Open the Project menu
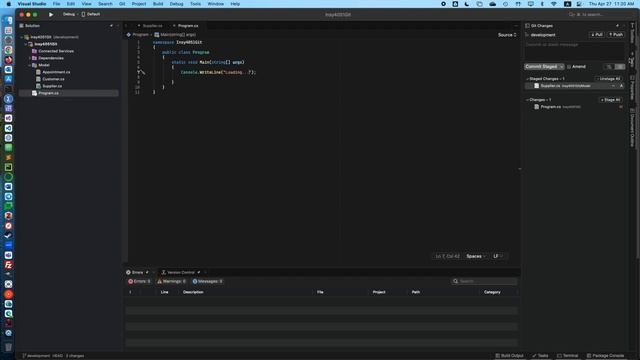Screen dimensions: 640x360 pyautogui.click(x=139, y=4)
